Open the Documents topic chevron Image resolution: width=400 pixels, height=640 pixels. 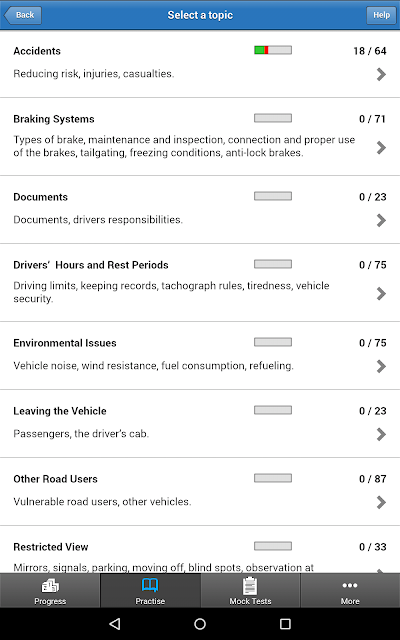click(x=381, y=220)
